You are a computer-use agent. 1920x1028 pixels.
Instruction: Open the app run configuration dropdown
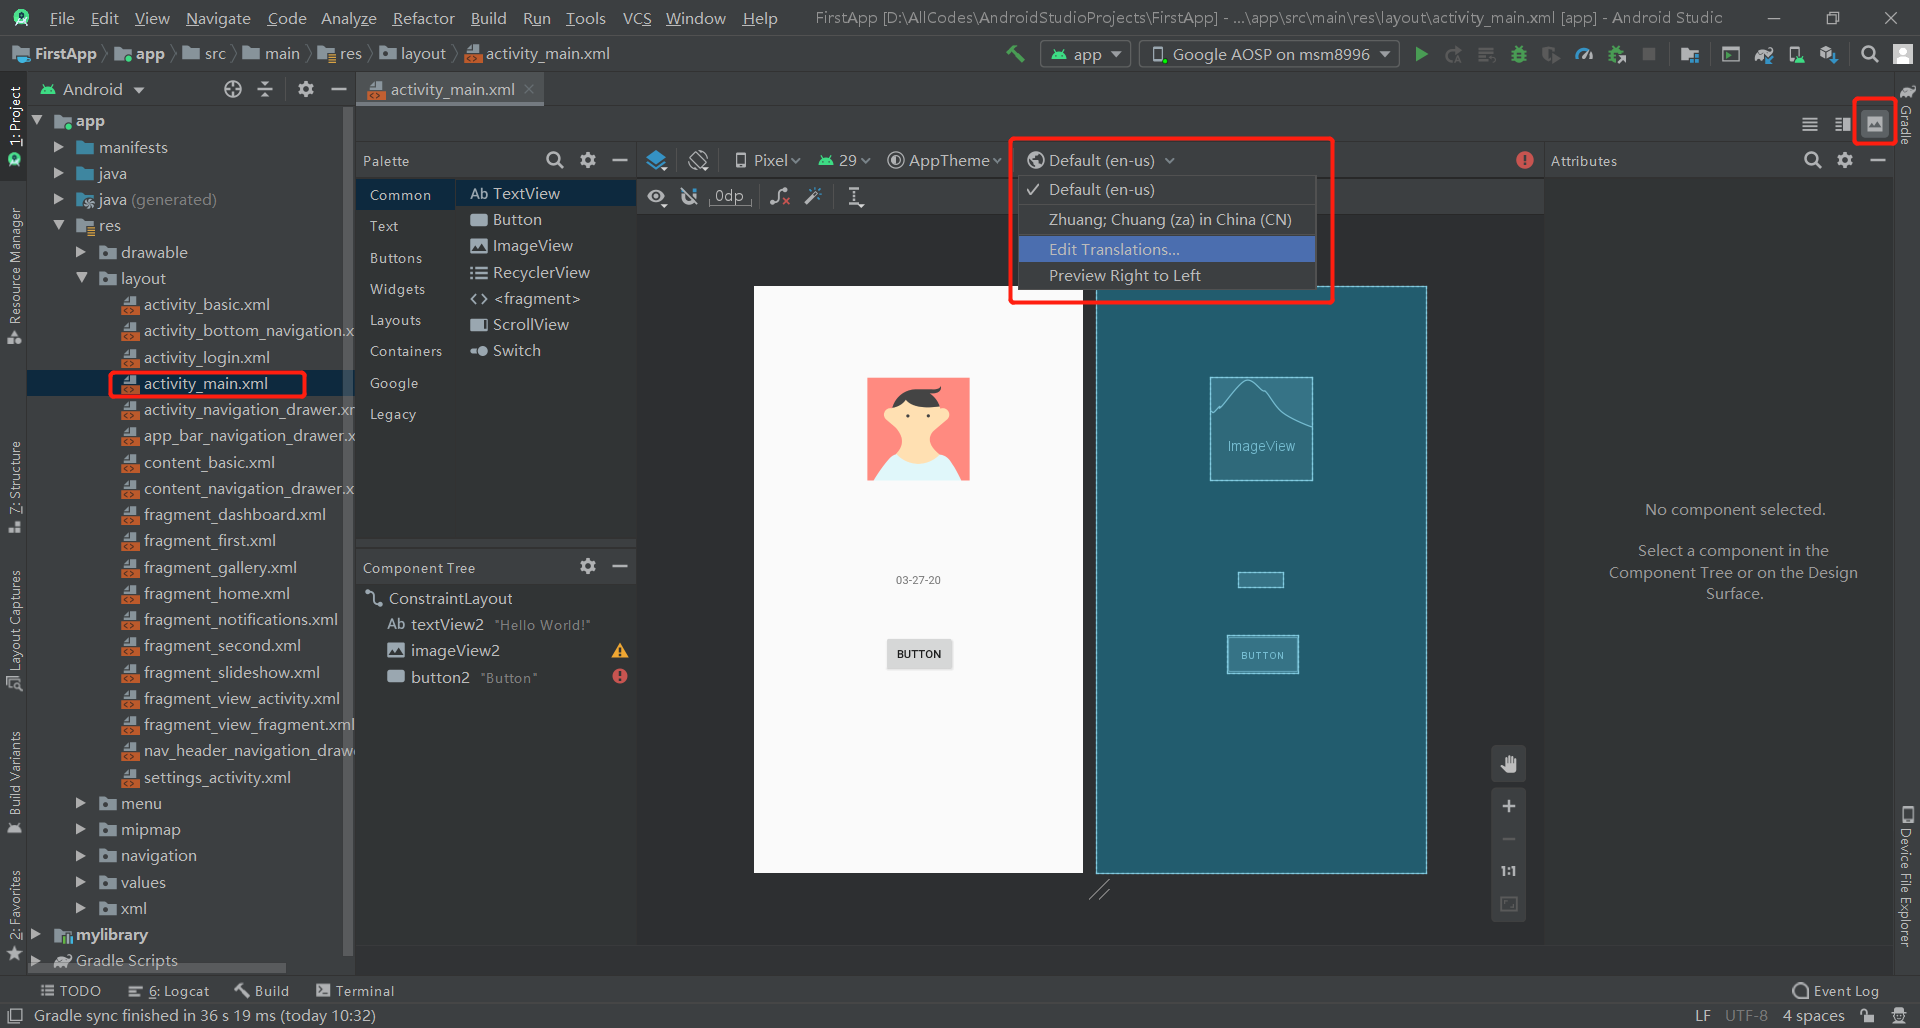[1086, 54]
